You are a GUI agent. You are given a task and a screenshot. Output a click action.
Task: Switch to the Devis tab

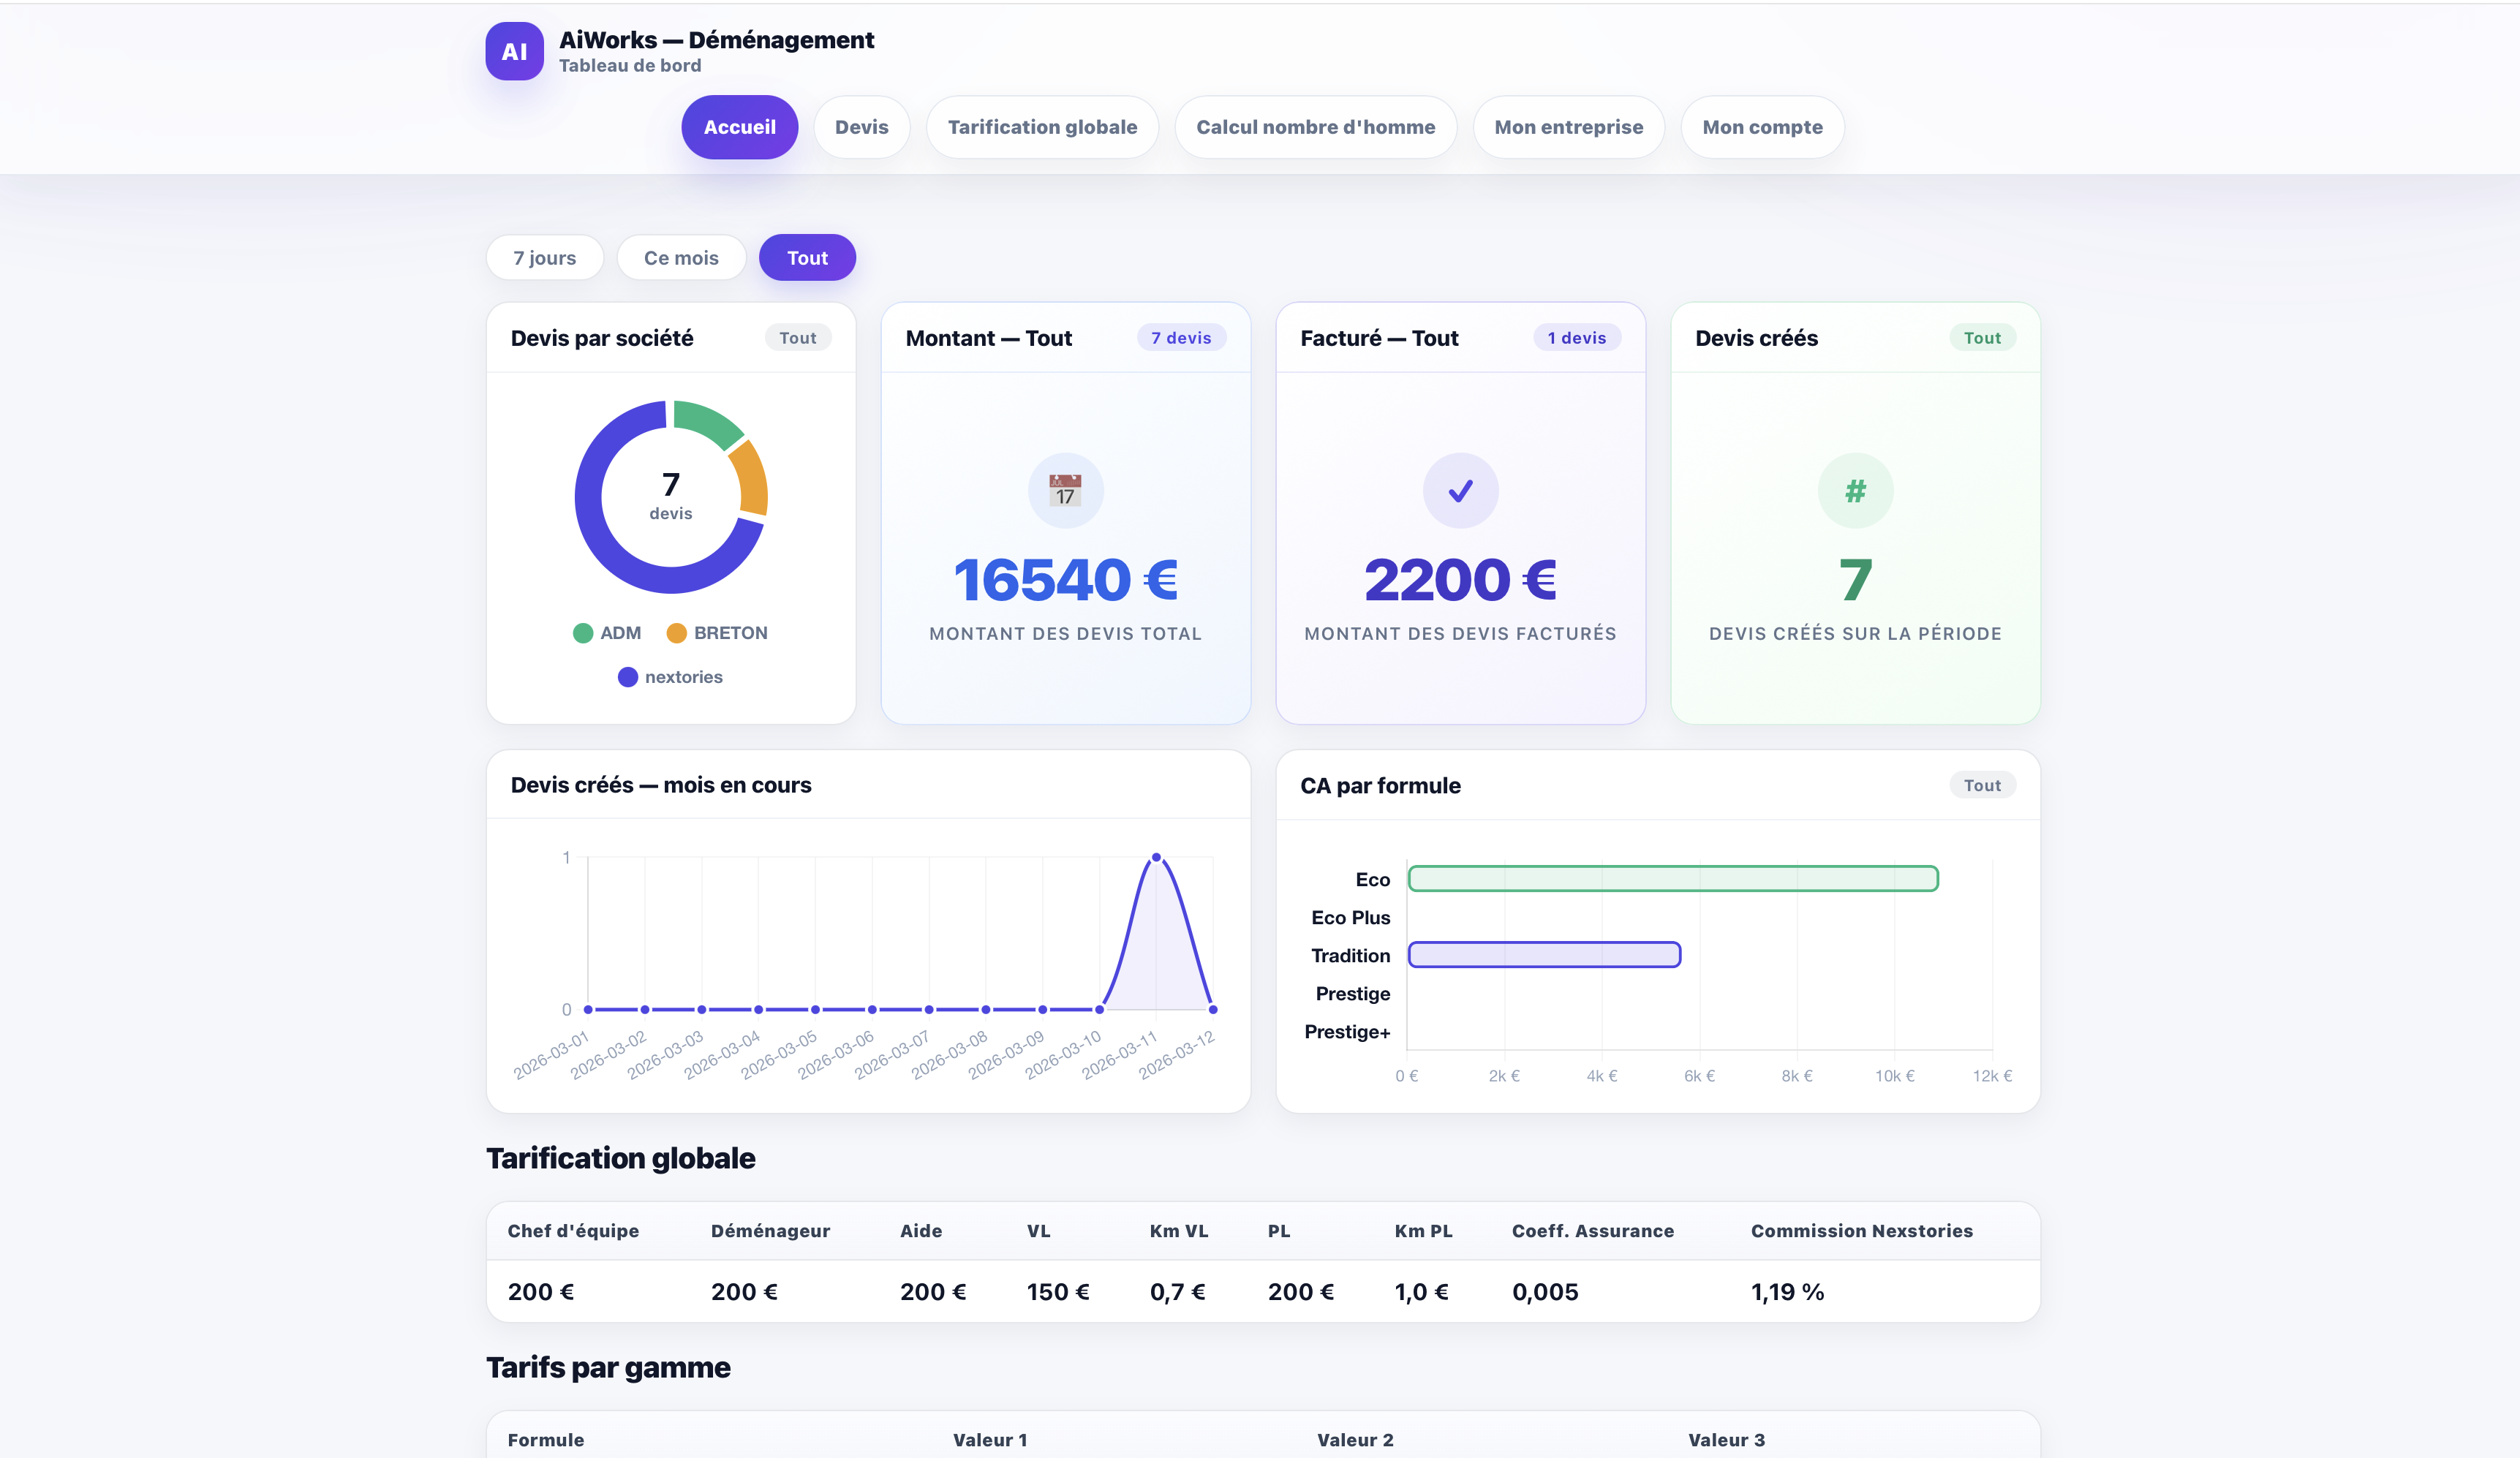(861, 126)
